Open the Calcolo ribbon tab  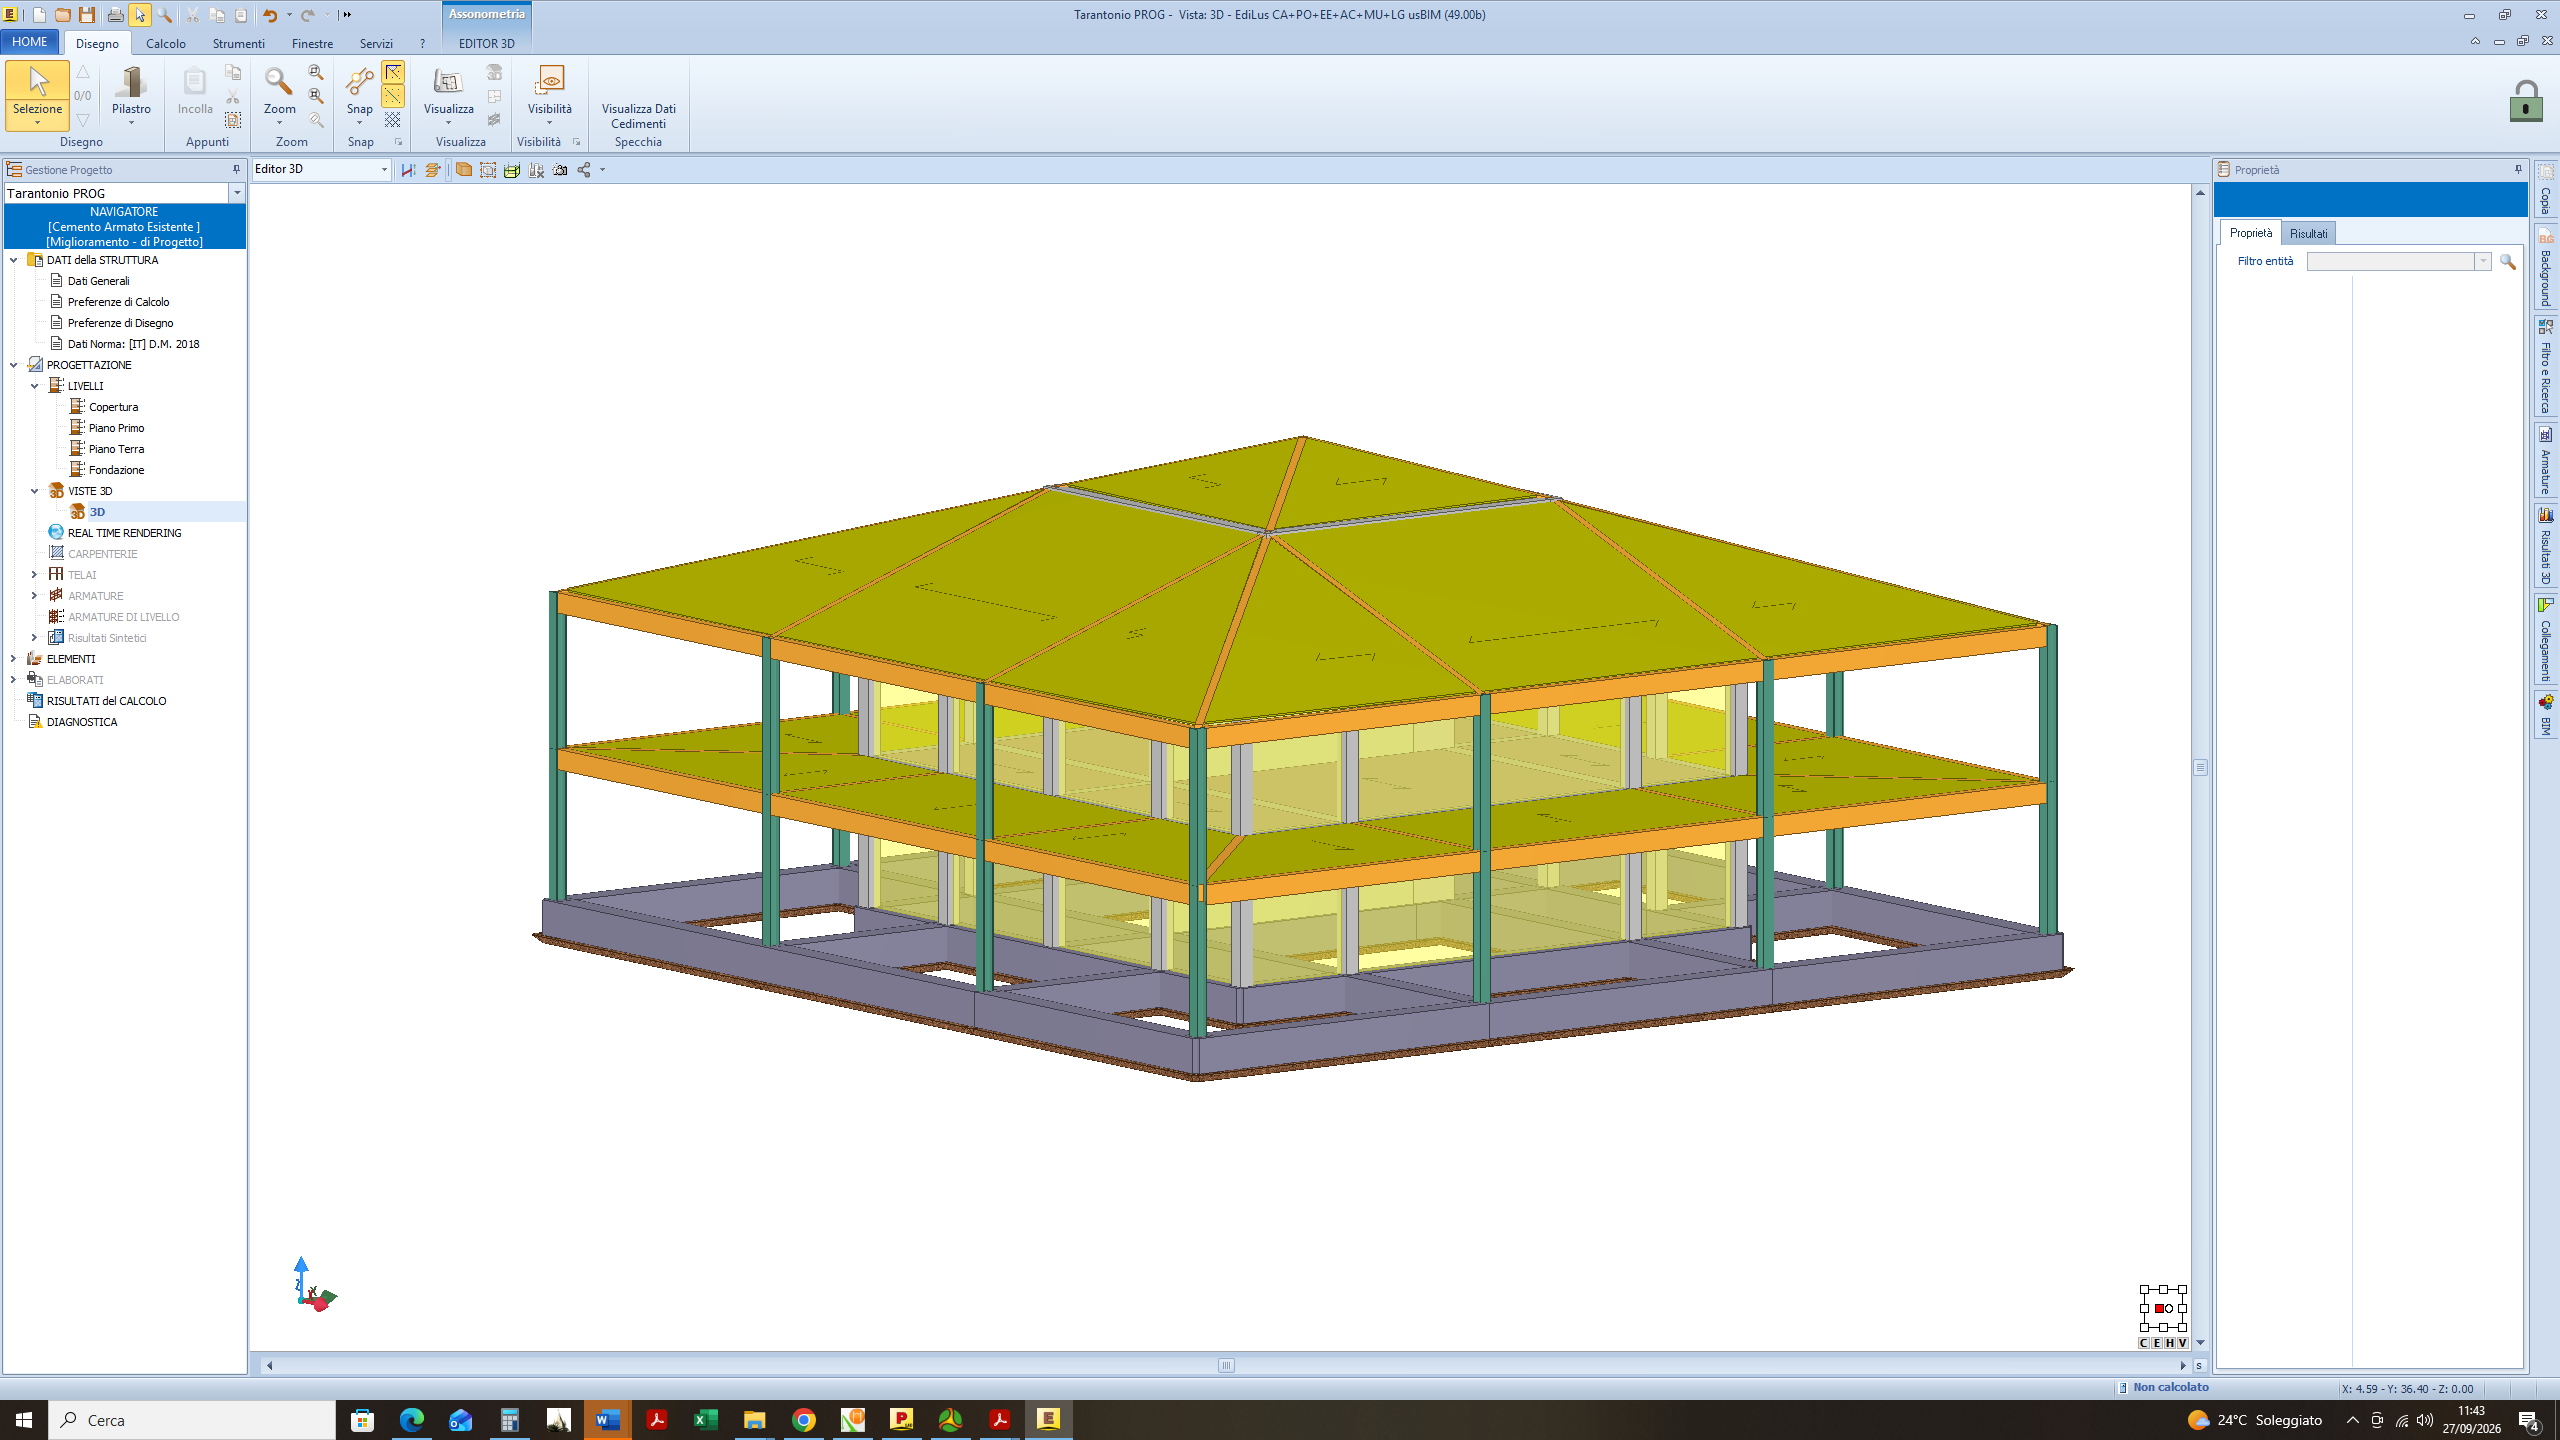[x=166, y=44]
